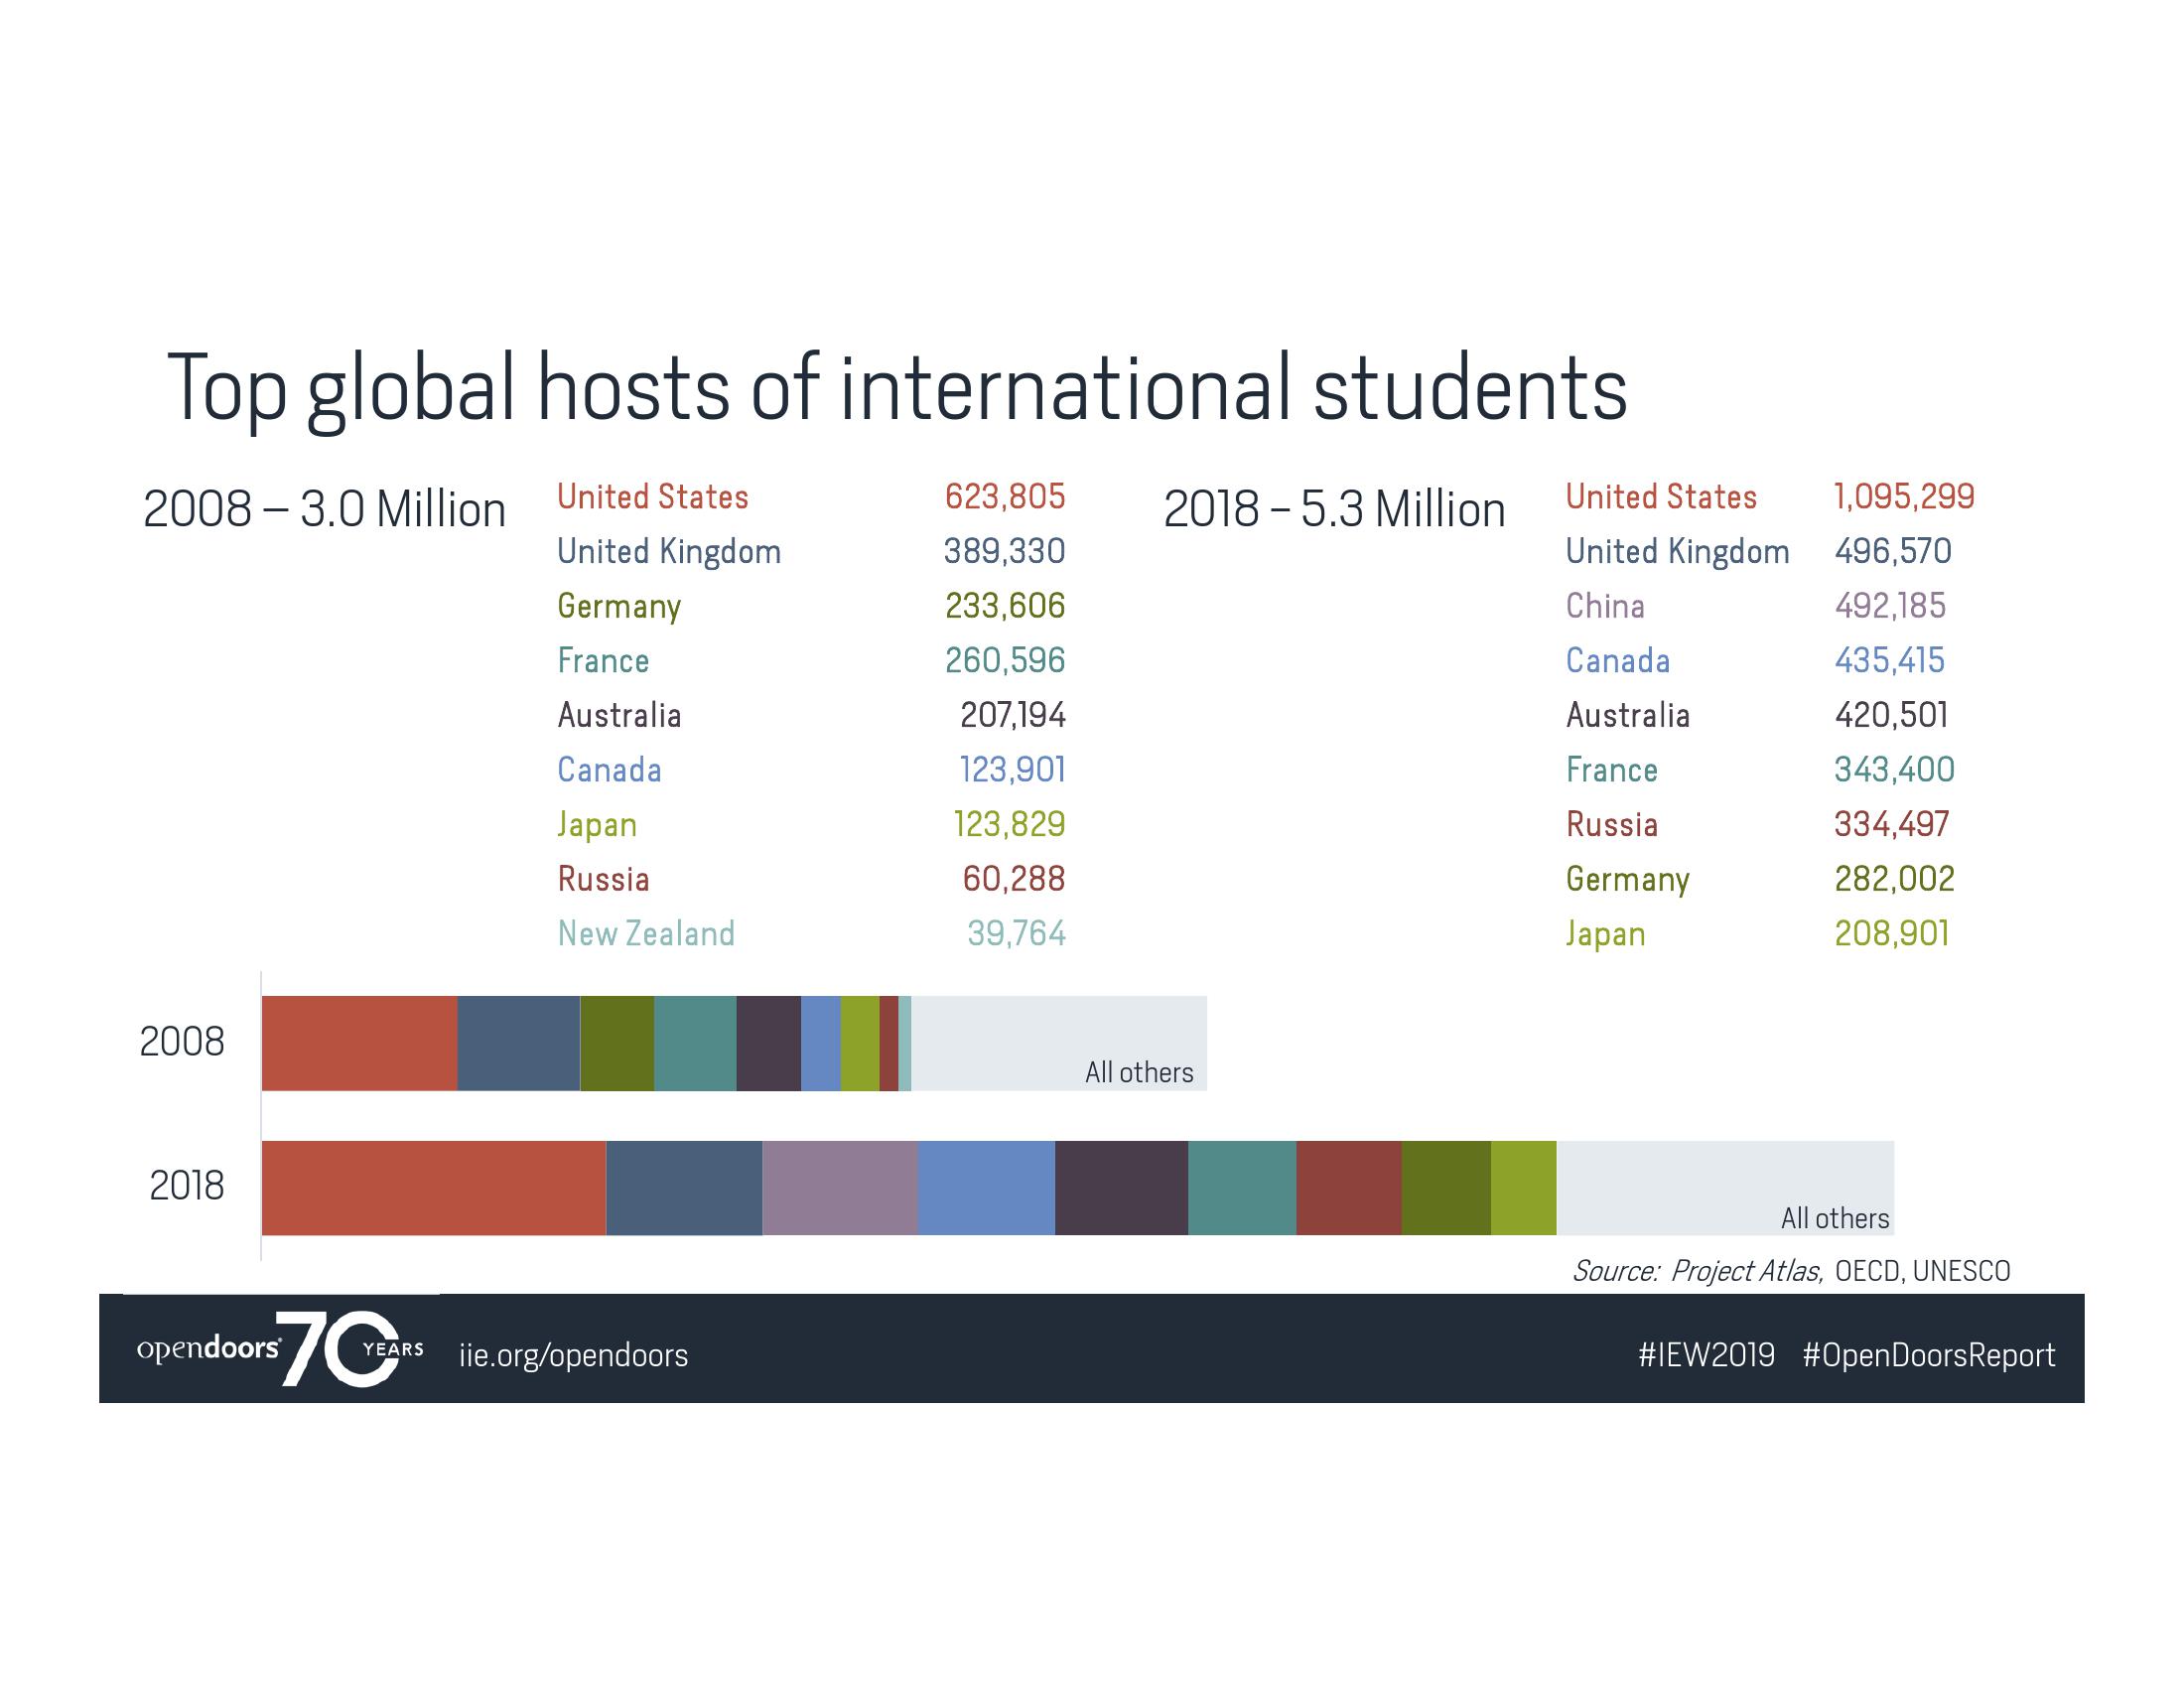Viewport: 2184px width, 1688px height.
Task: Click the 2018 'All others' bar segment
Action: (x=1725, y=1188)
